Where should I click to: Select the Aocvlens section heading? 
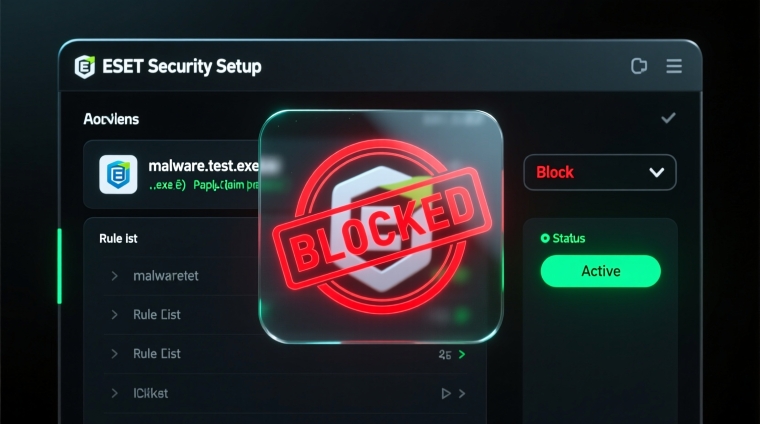[x=111, y=119]
